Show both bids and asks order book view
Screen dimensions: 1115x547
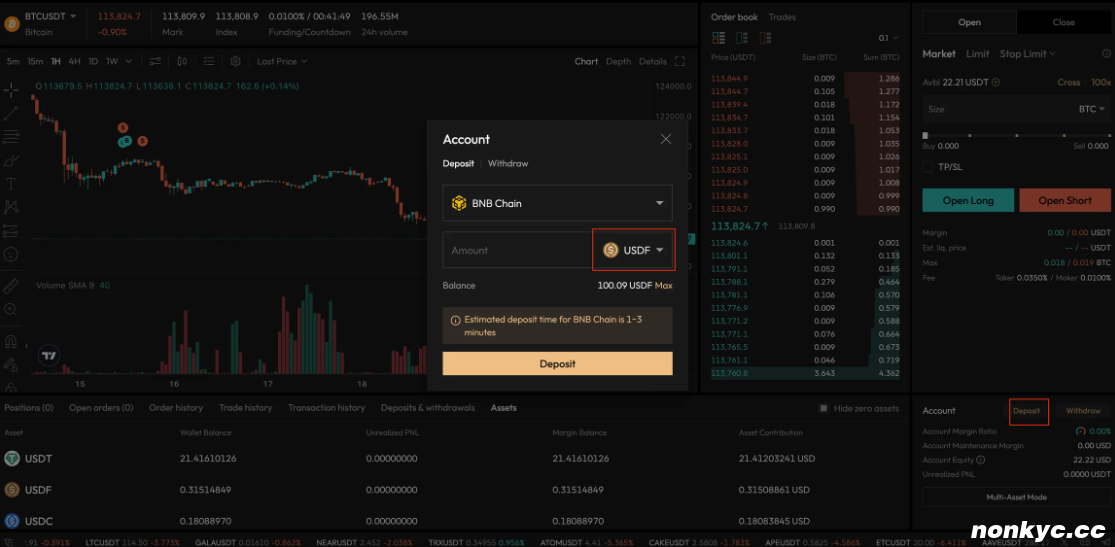coord(717,38)
